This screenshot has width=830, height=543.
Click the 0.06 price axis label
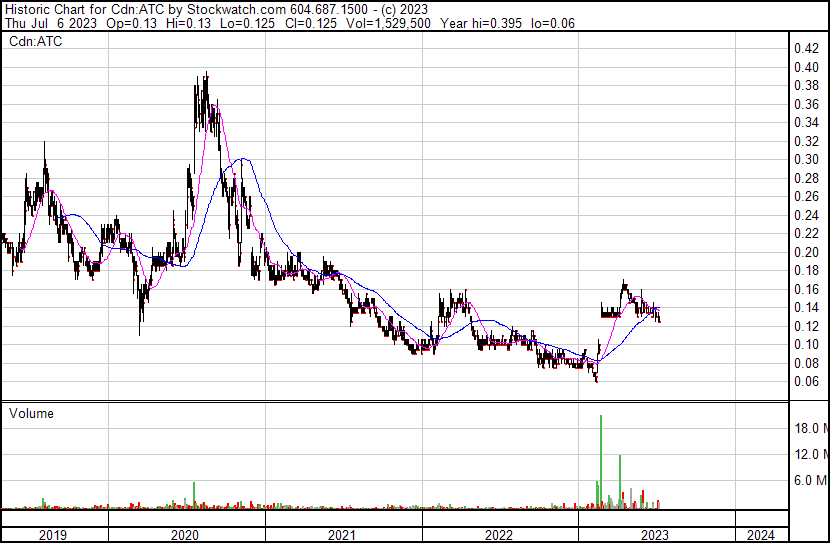(x=806, y=382)
